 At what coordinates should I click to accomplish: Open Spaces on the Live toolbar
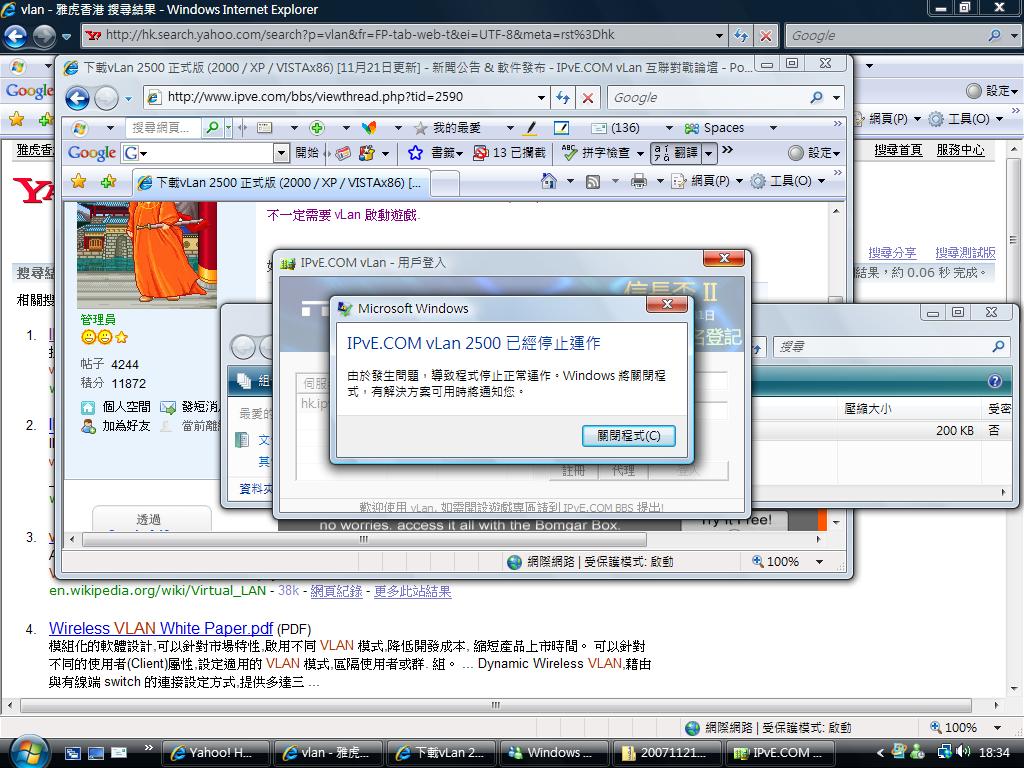click(714, 127)
